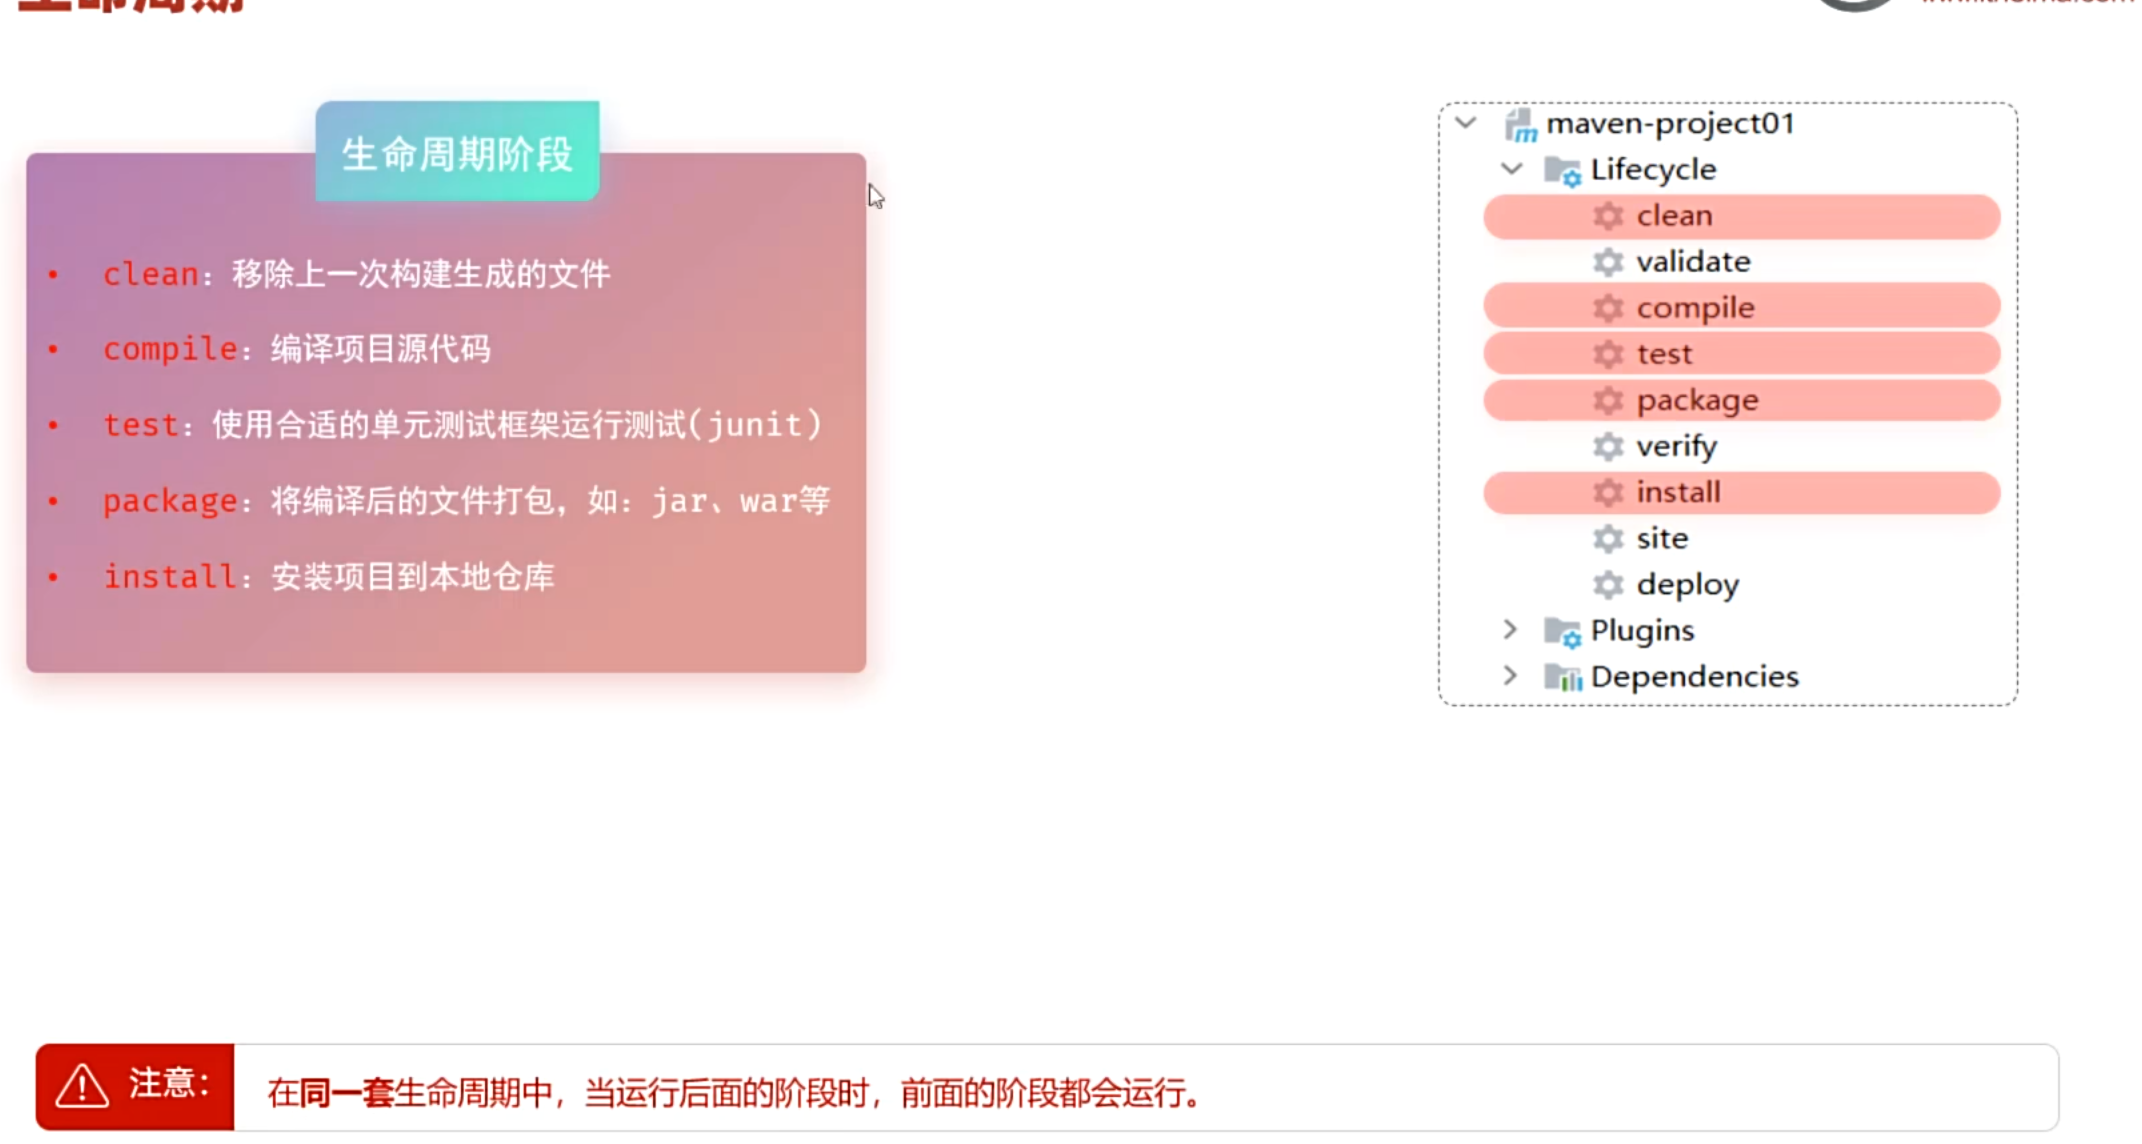Collapse the Lifecycle node chevron
Viewport: 2142px width, 1144px height.
point(1511,169)
